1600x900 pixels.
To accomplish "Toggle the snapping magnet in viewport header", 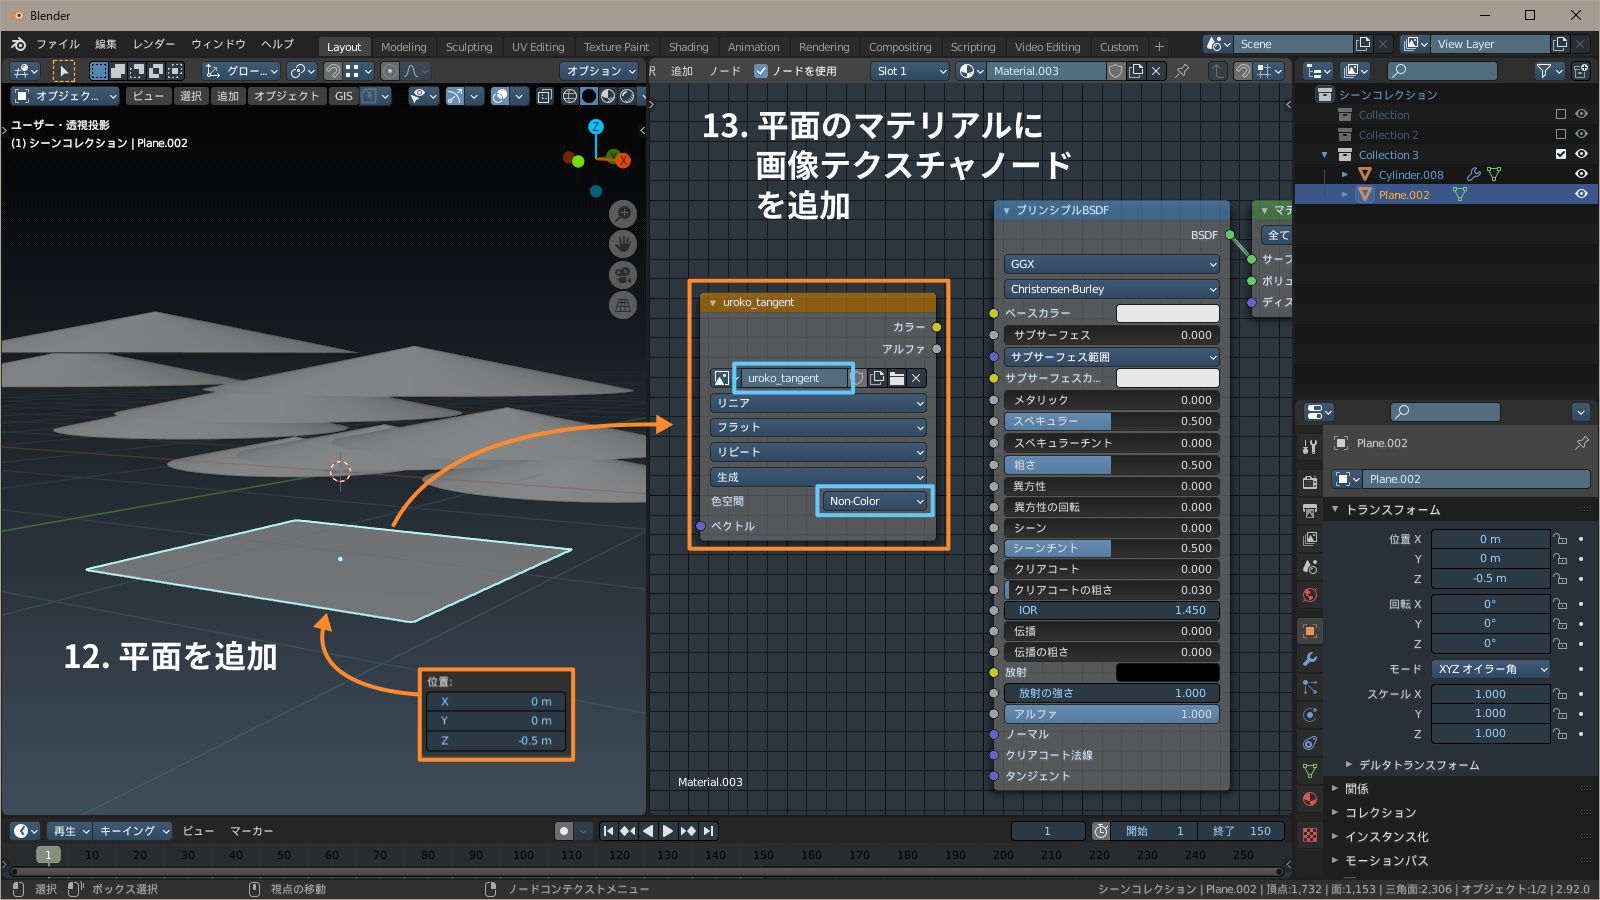I will point(333,71).
